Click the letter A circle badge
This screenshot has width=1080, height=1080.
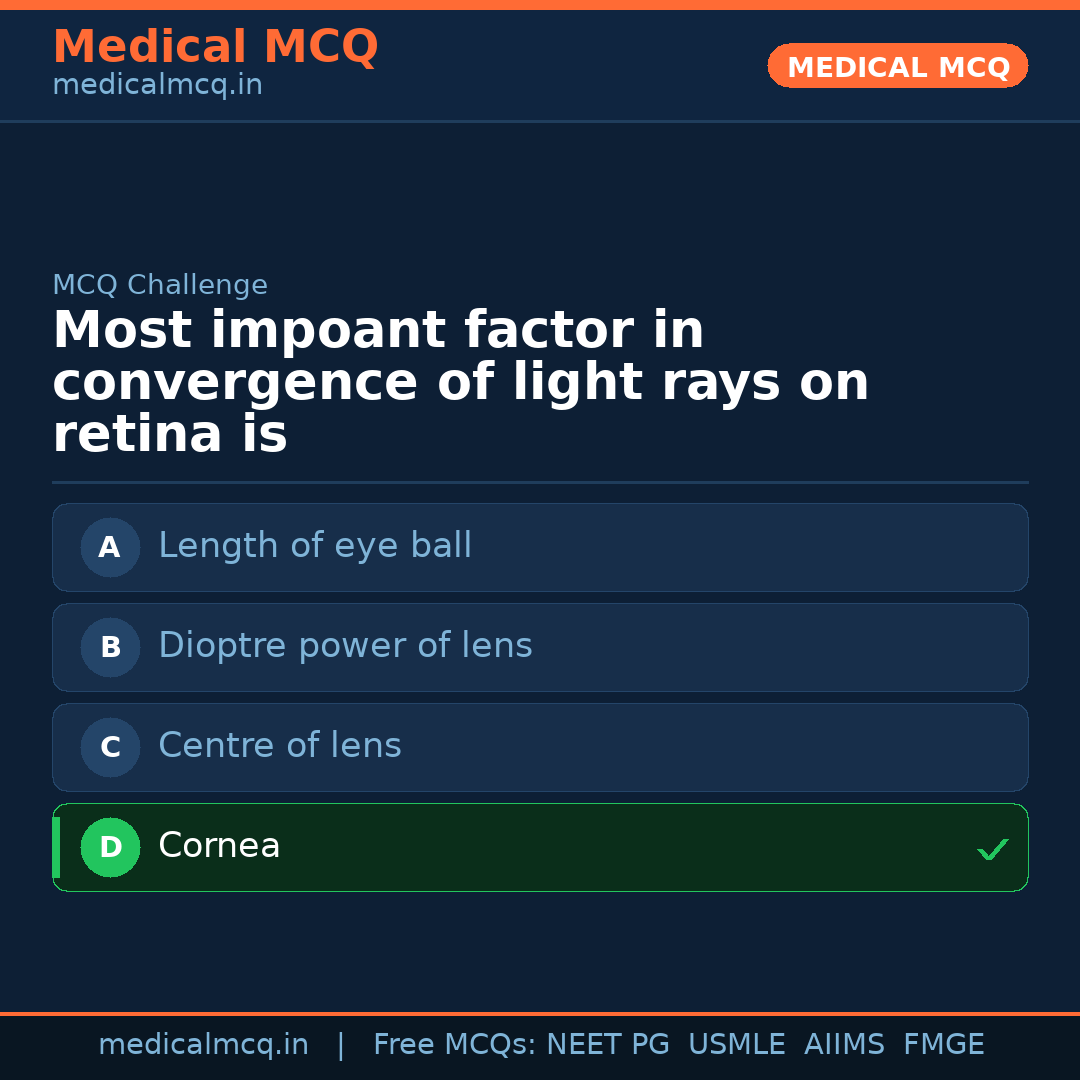pos(110,547)
